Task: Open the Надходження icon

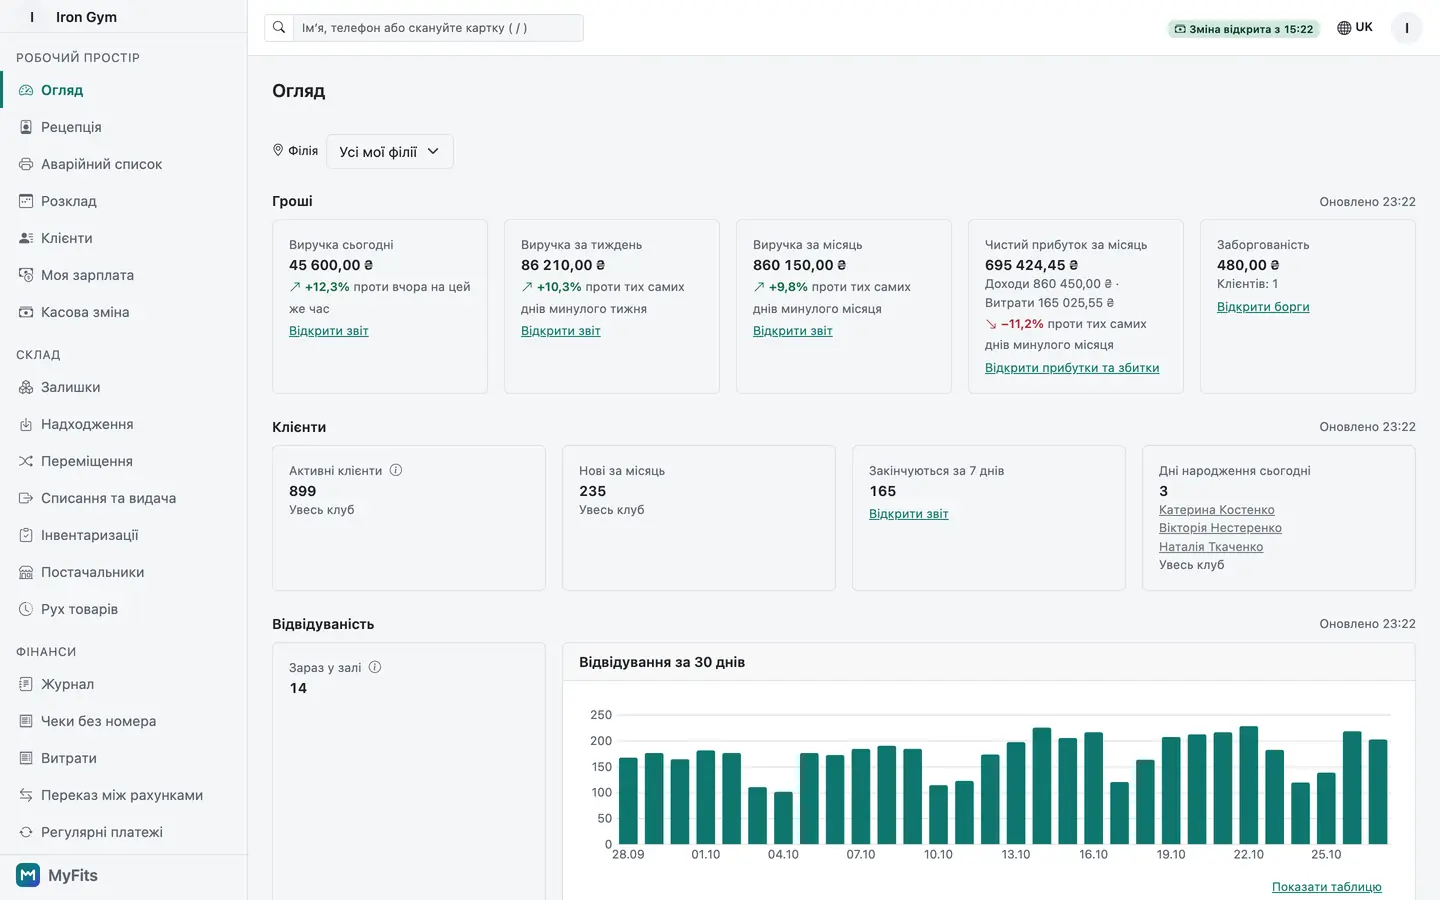Action: (x=26, y=424)
